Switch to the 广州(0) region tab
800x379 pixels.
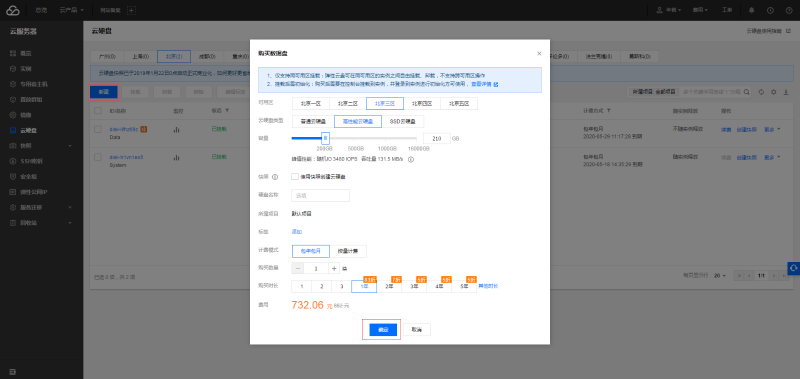pyautogui.click(x=107, y=57)
